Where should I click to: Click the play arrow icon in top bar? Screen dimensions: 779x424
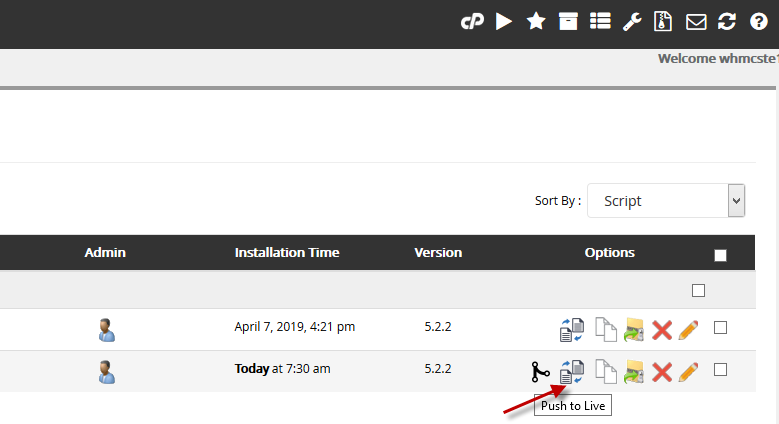pyautogui.click(x=504, y=21)
